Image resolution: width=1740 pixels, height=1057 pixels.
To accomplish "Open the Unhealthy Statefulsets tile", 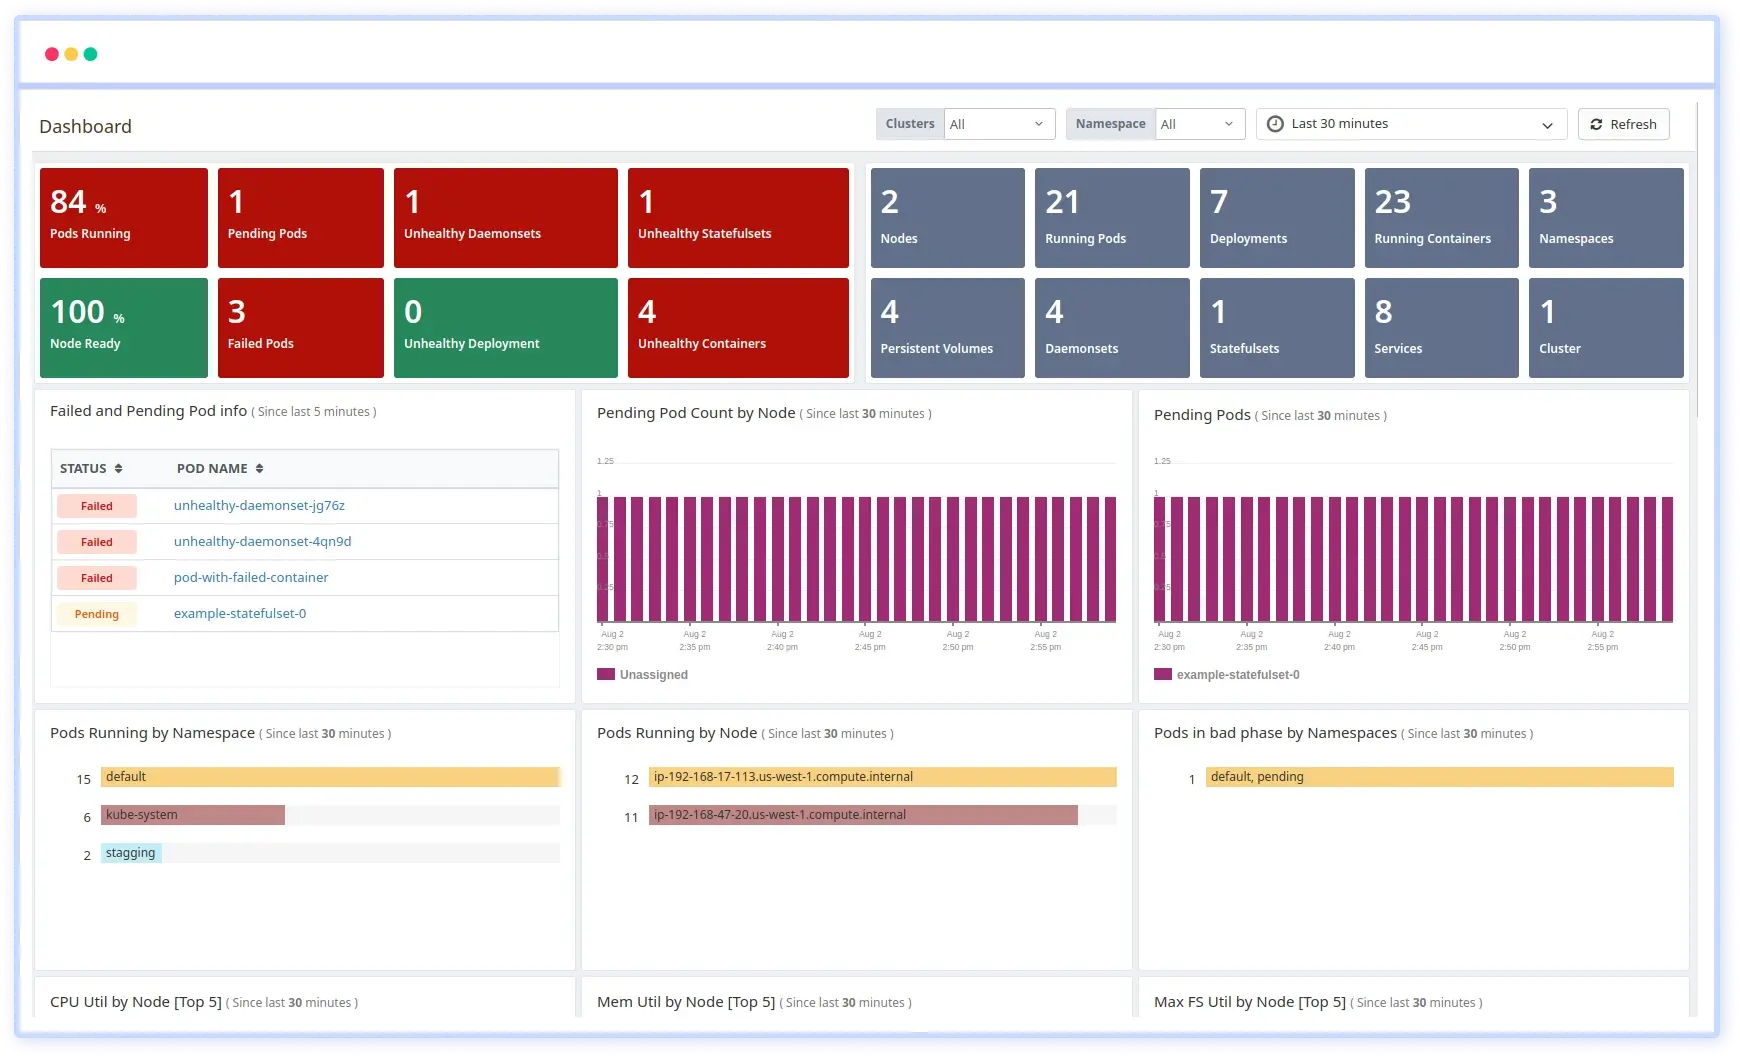I will point(738,218).
